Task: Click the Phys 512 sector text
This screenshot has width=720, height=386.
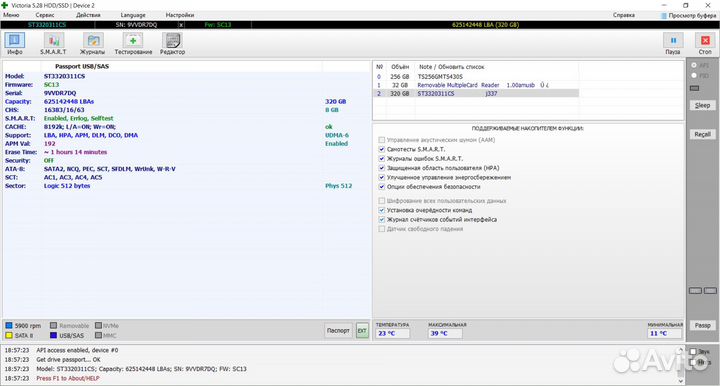Action: [338, 186]
